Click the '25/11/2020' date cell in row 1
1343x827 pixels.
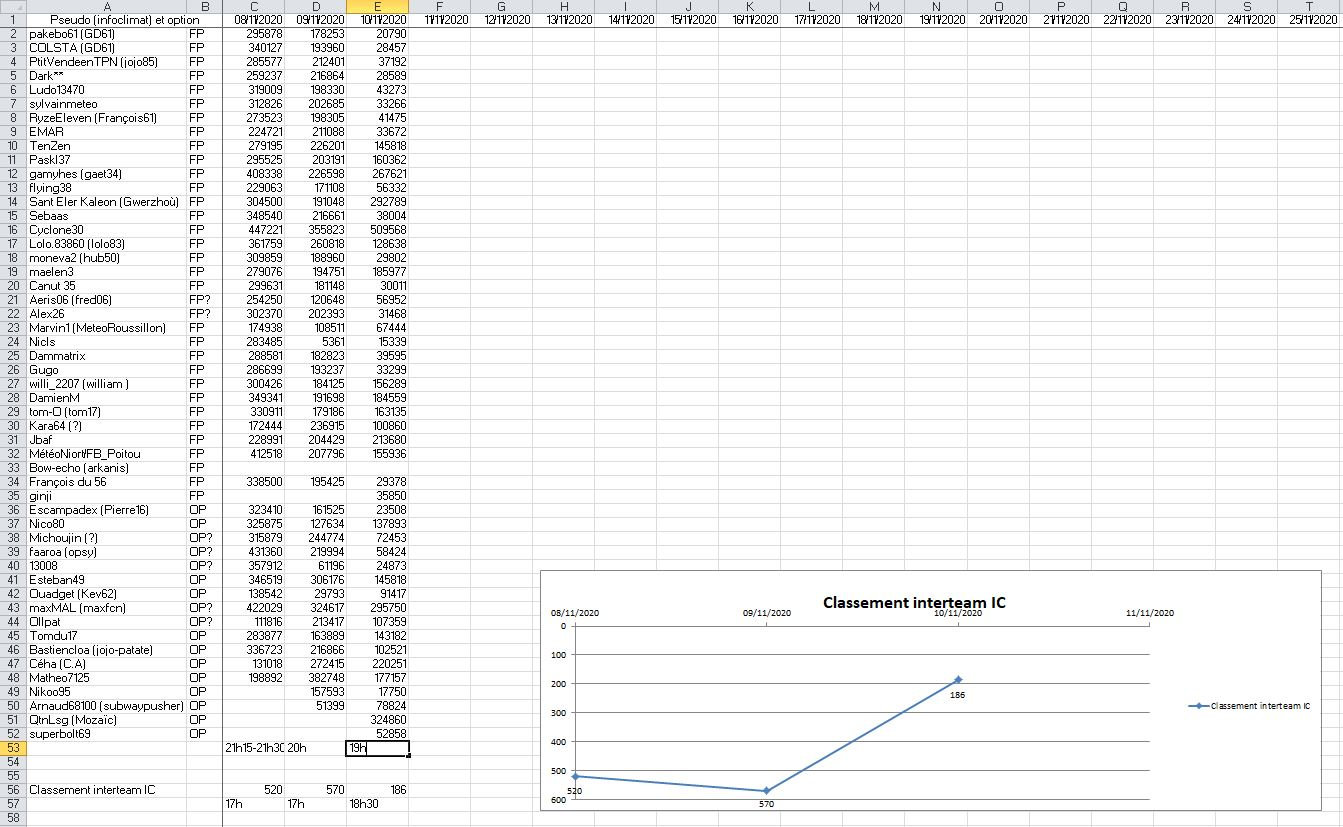[x=1310, y=19]
